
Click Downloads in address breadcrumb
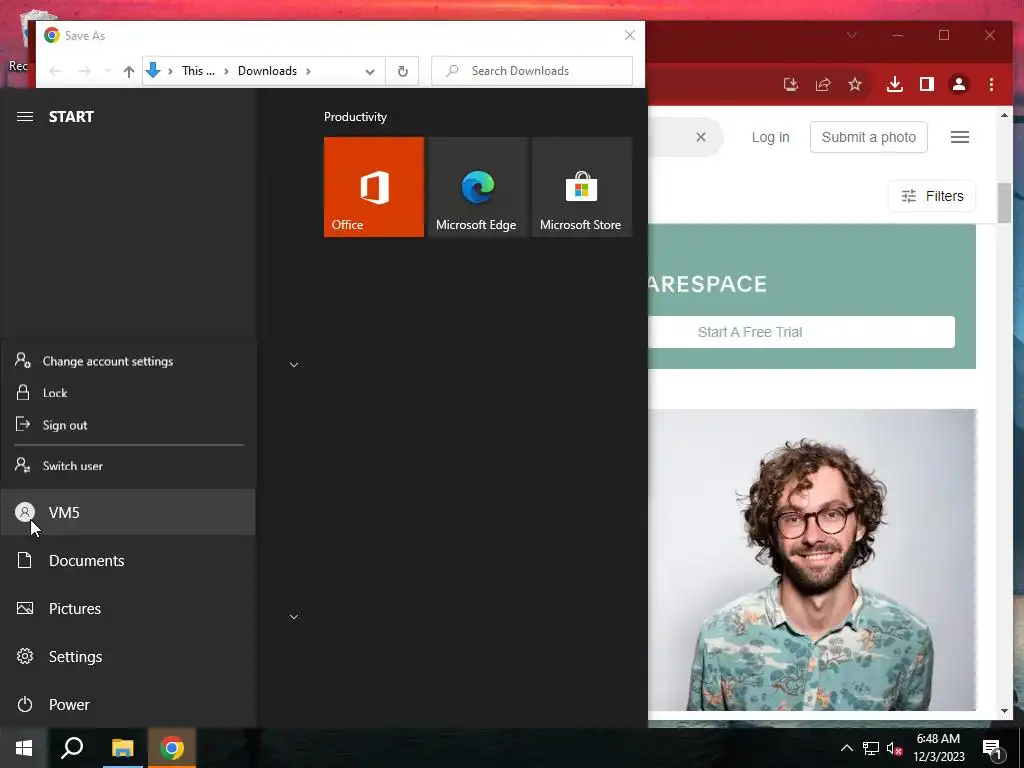pyautogui.click(x=267, y=71)
